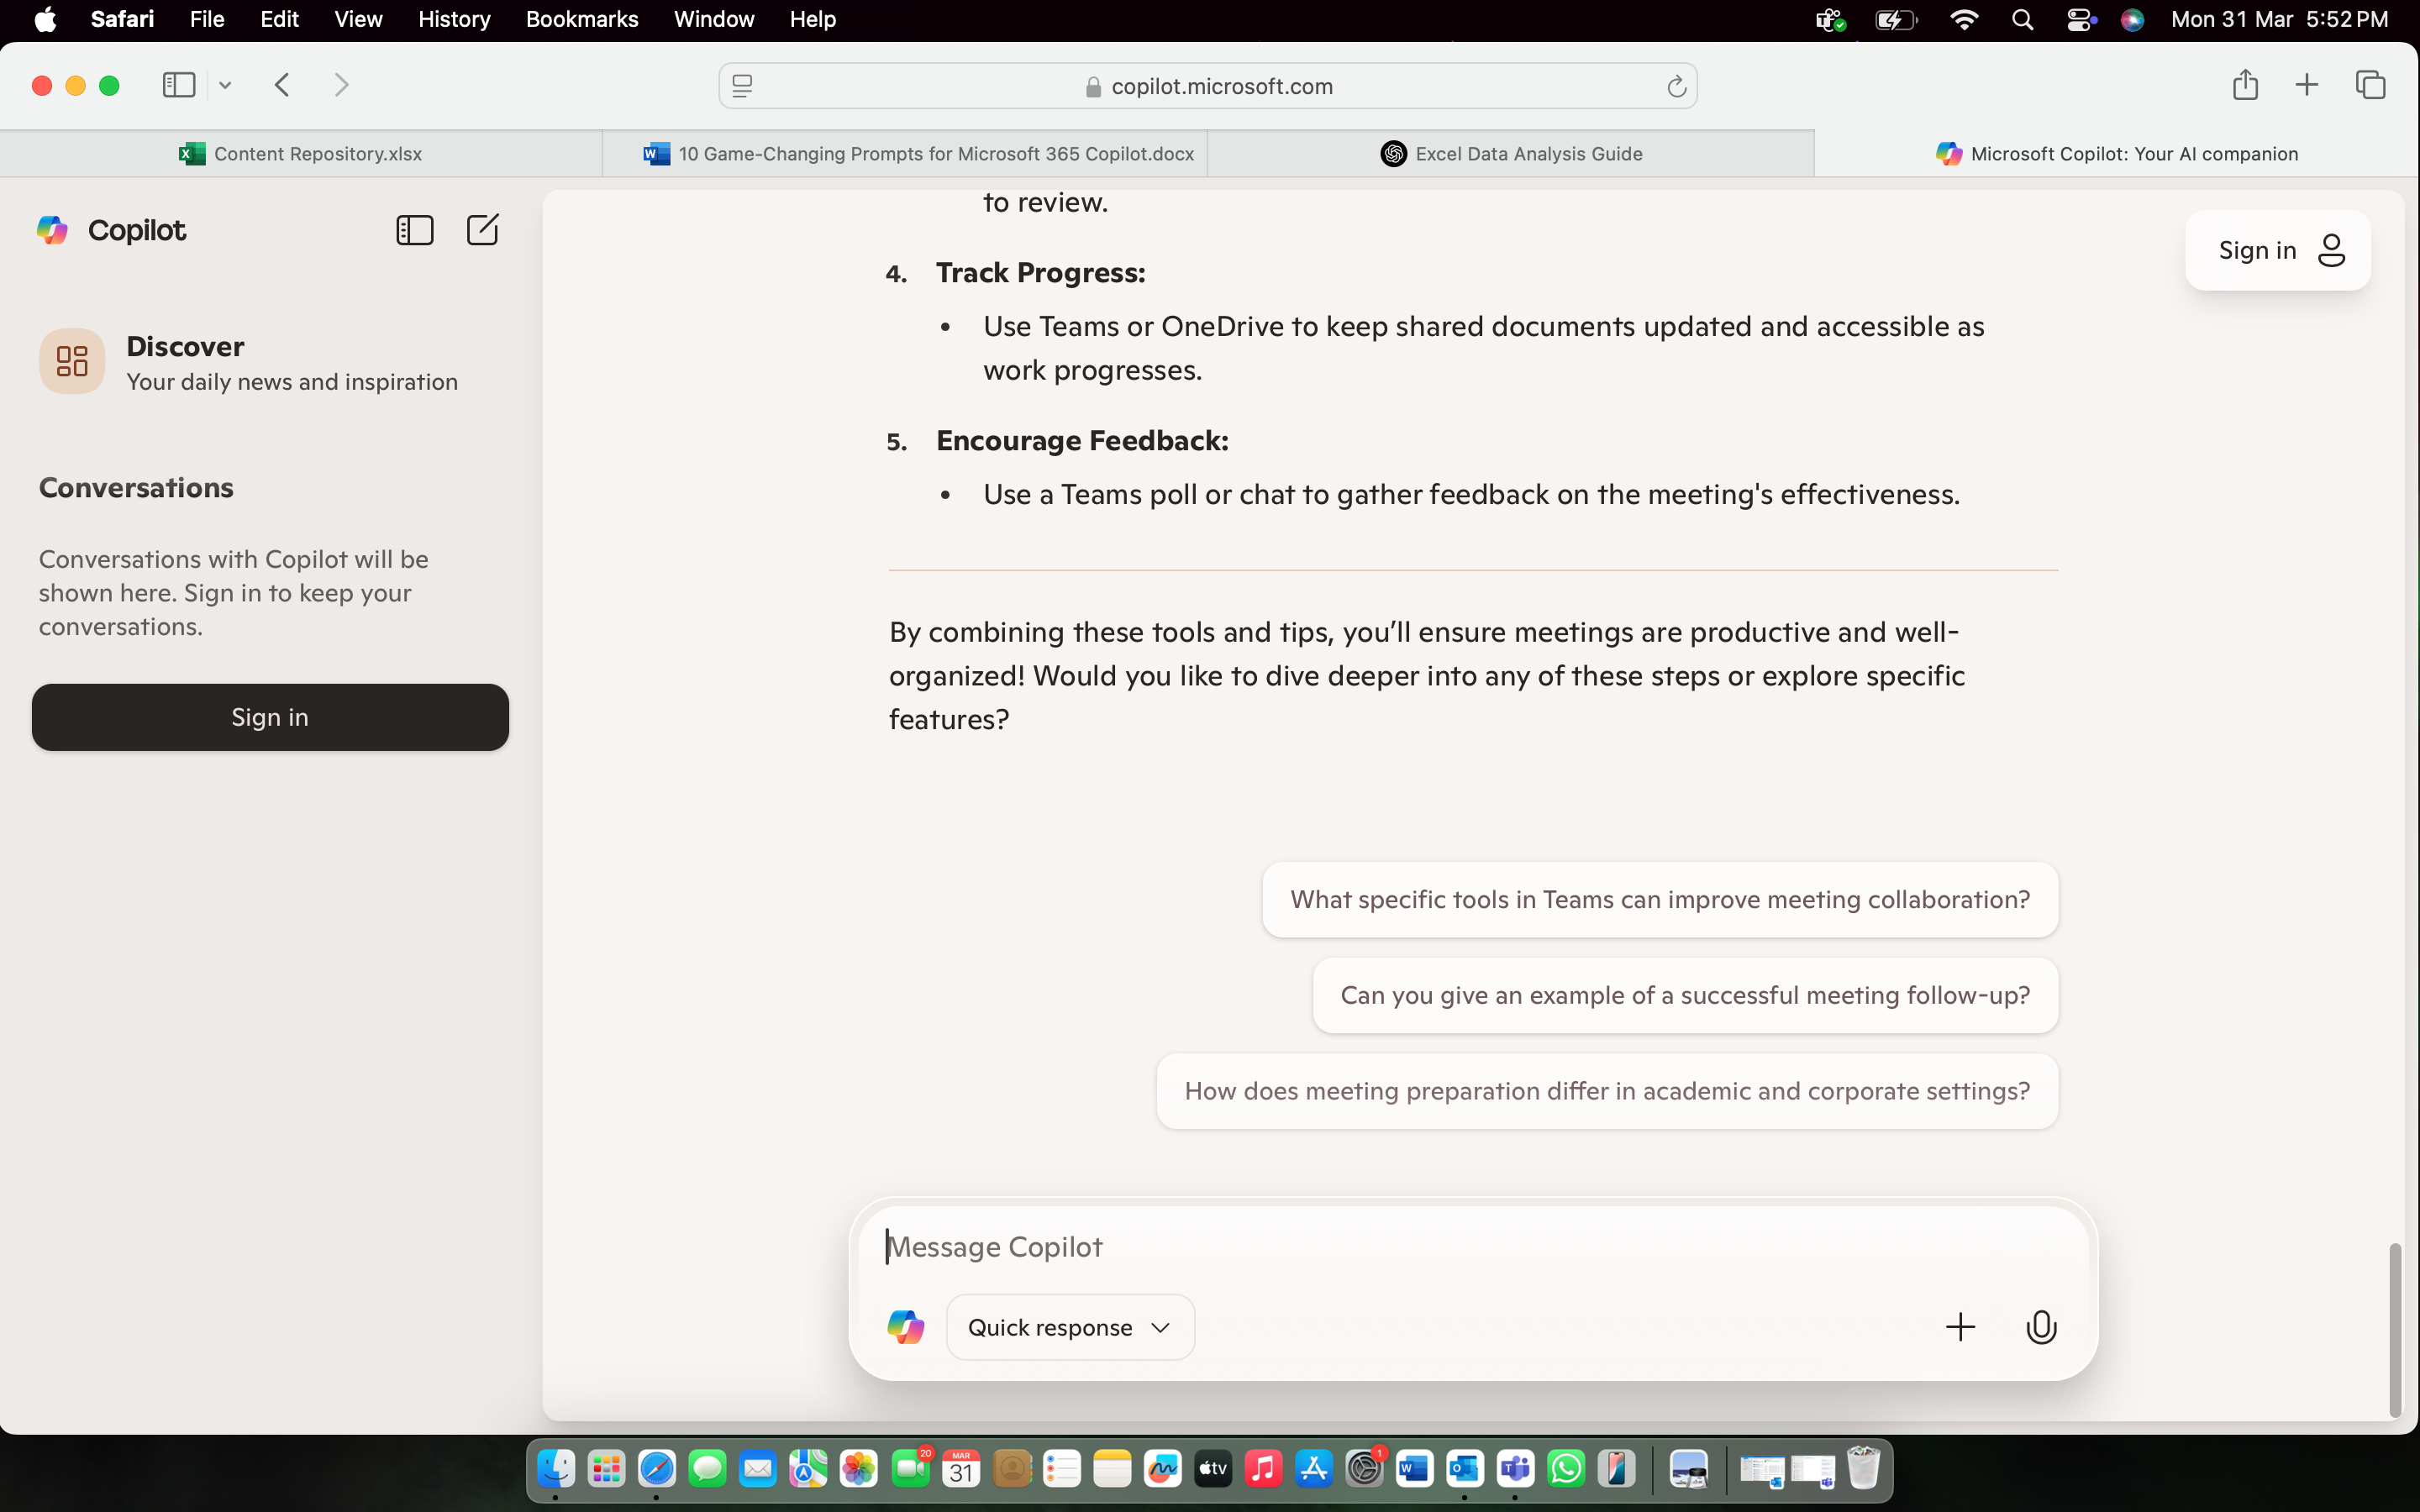2420x1512 pixels.
Task: Go forward with Safari forward arrow
Action: pyautogui.click(x=341, y=85)
